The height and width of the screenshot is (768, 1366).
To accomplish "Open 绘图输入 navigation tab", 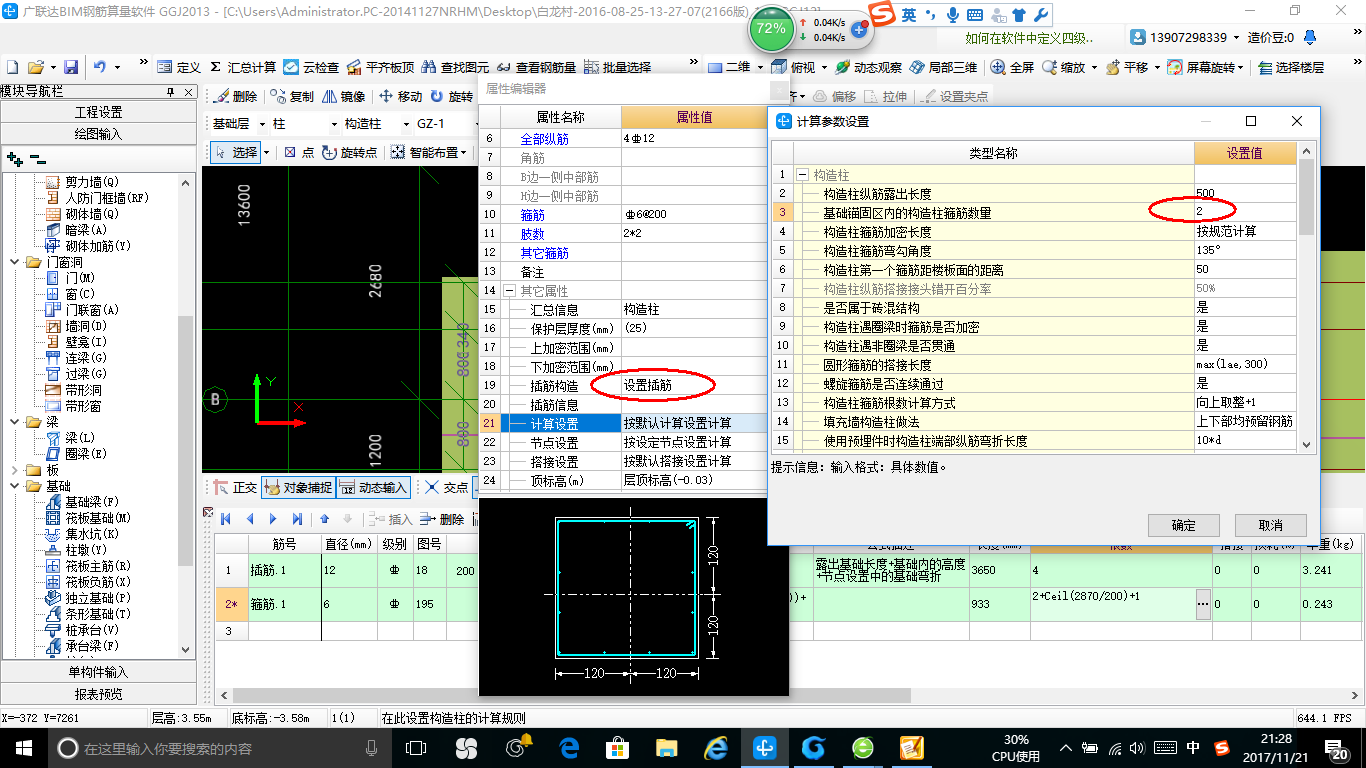I will [x=98, y=132].
